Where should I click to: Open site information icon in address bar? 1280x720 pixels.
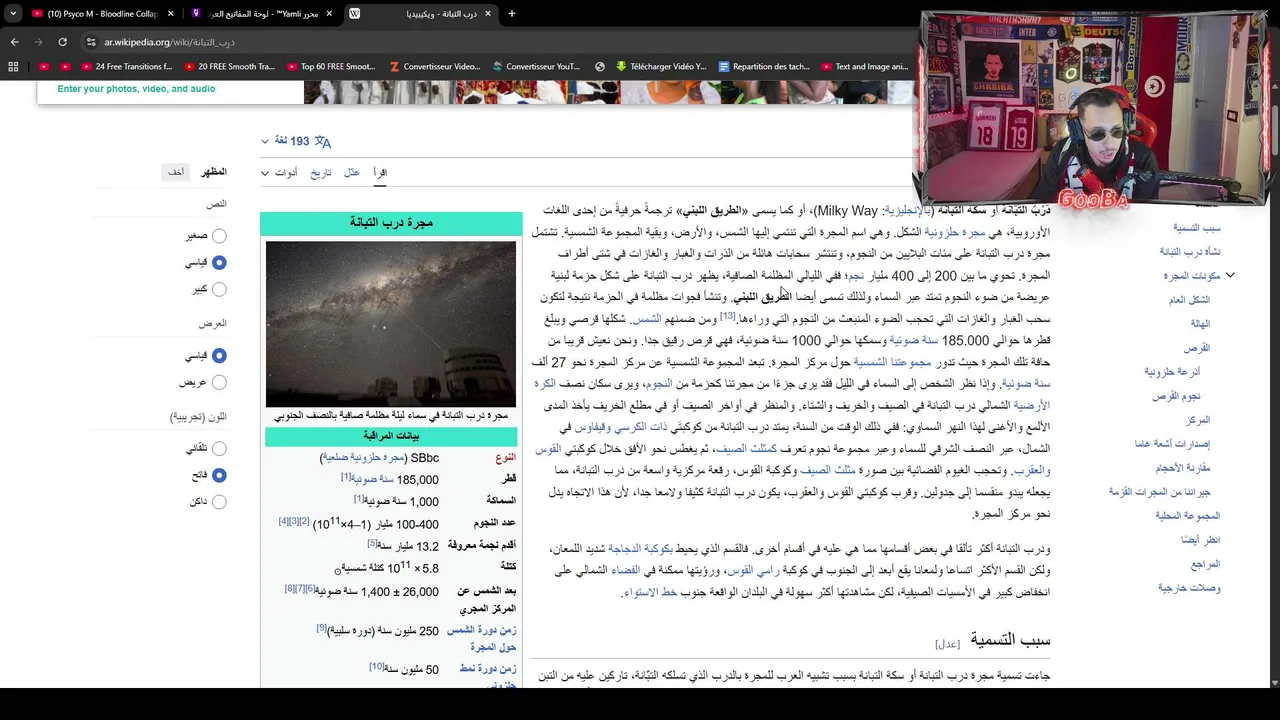[x=91, y=42]
